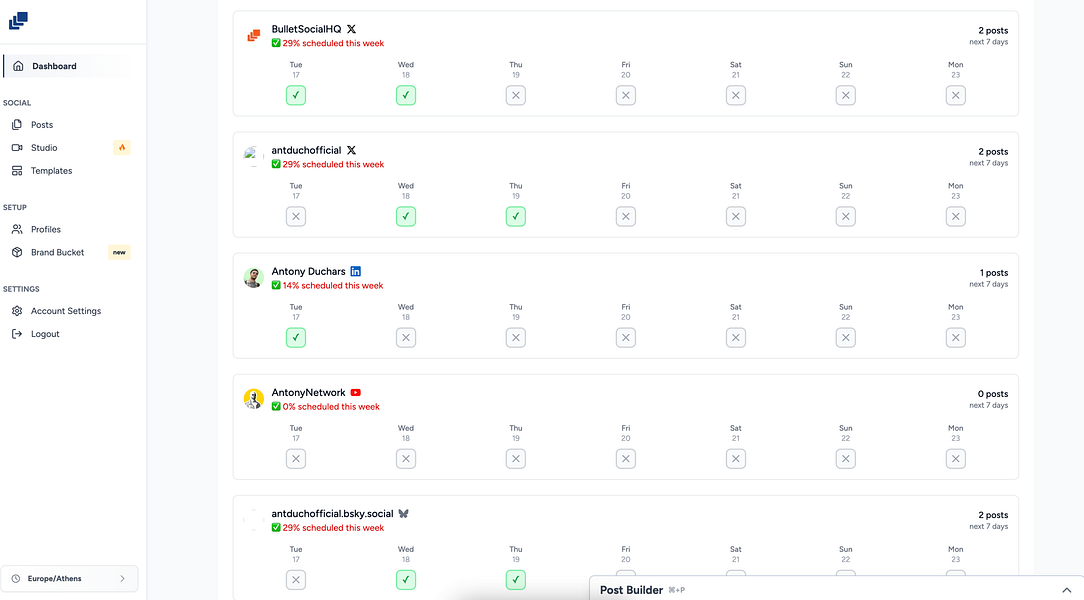Viewport: 1084px width, 600px height.
Task: Open the Studio video icon
Action: tap(17, 148)
